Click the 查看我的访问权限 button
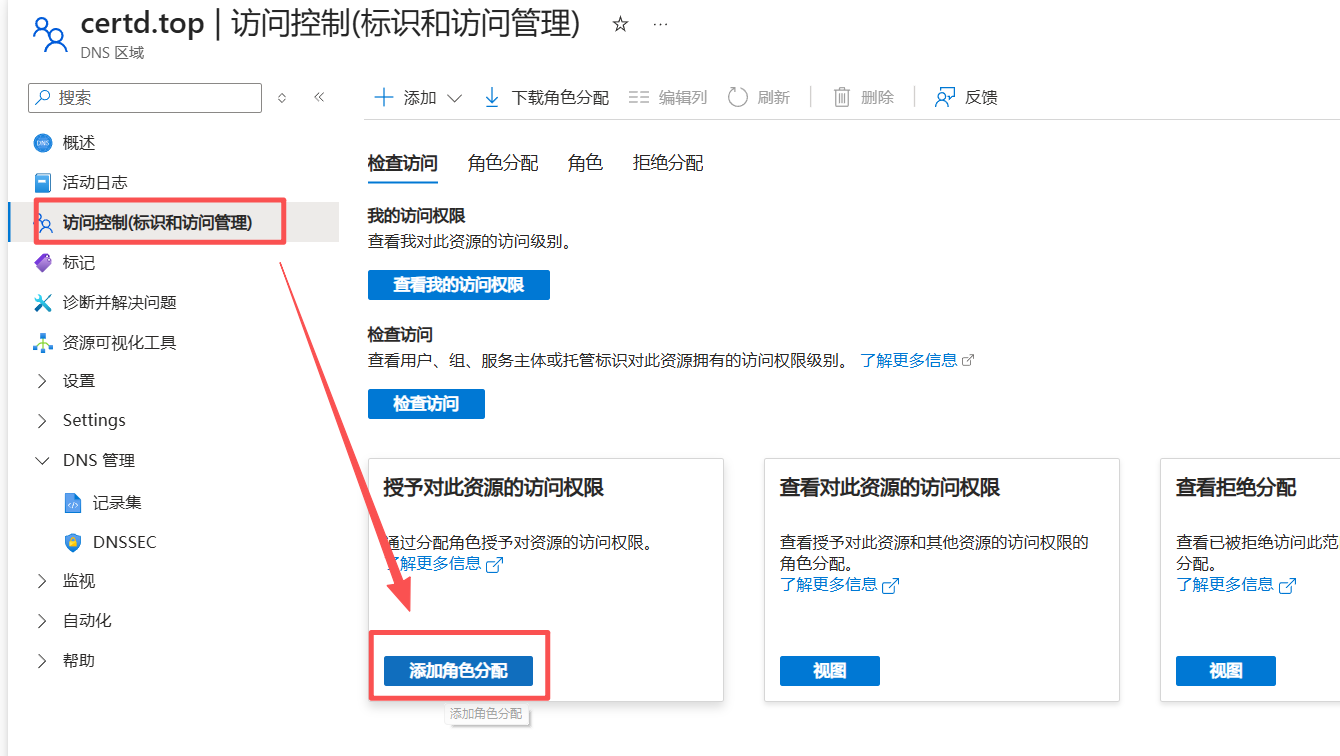Screen dimensions: 1340x756 [x=458, y=285]
